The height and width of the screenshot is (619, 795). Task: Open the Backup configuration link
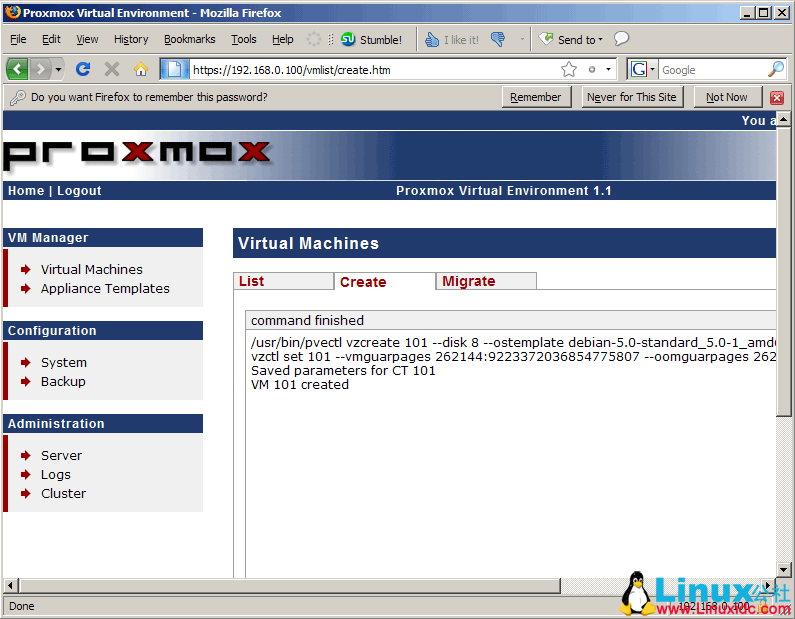coord(63,381)
